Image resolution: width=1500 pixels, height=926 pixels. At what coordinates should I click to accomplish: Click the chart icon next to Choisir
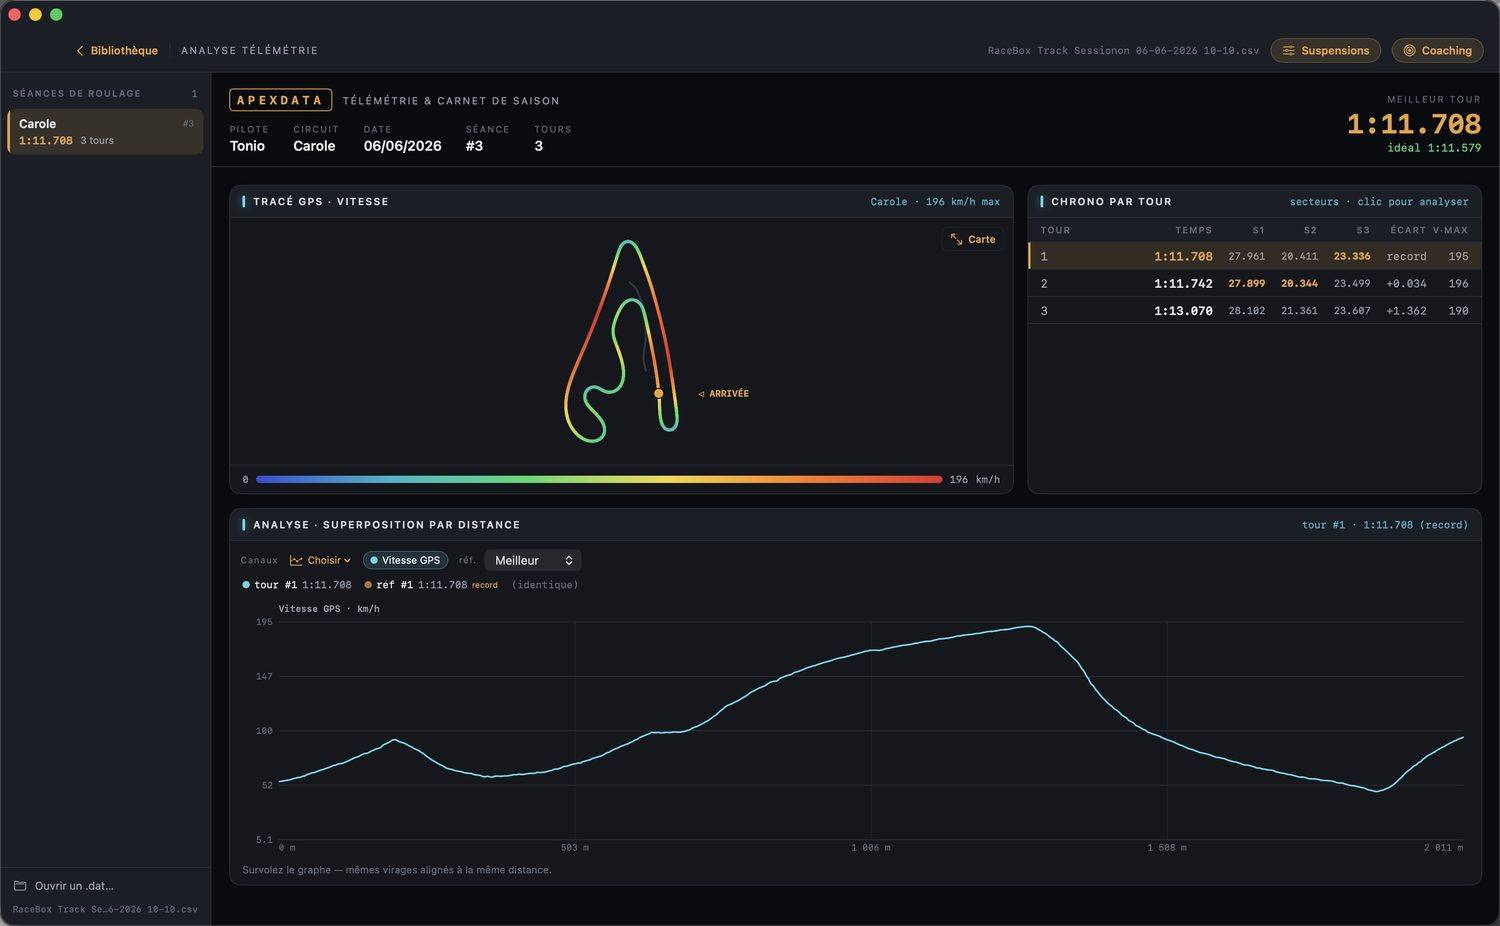pos(296,561)
